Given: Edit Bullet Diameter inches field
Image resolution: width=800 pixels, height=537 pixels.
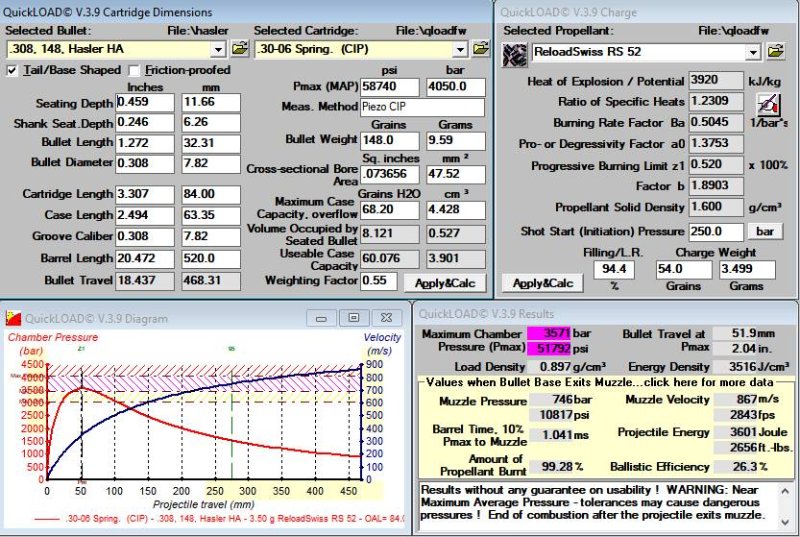Looking at the screenshot, I should pyautogui.click(x=145, y=164).
